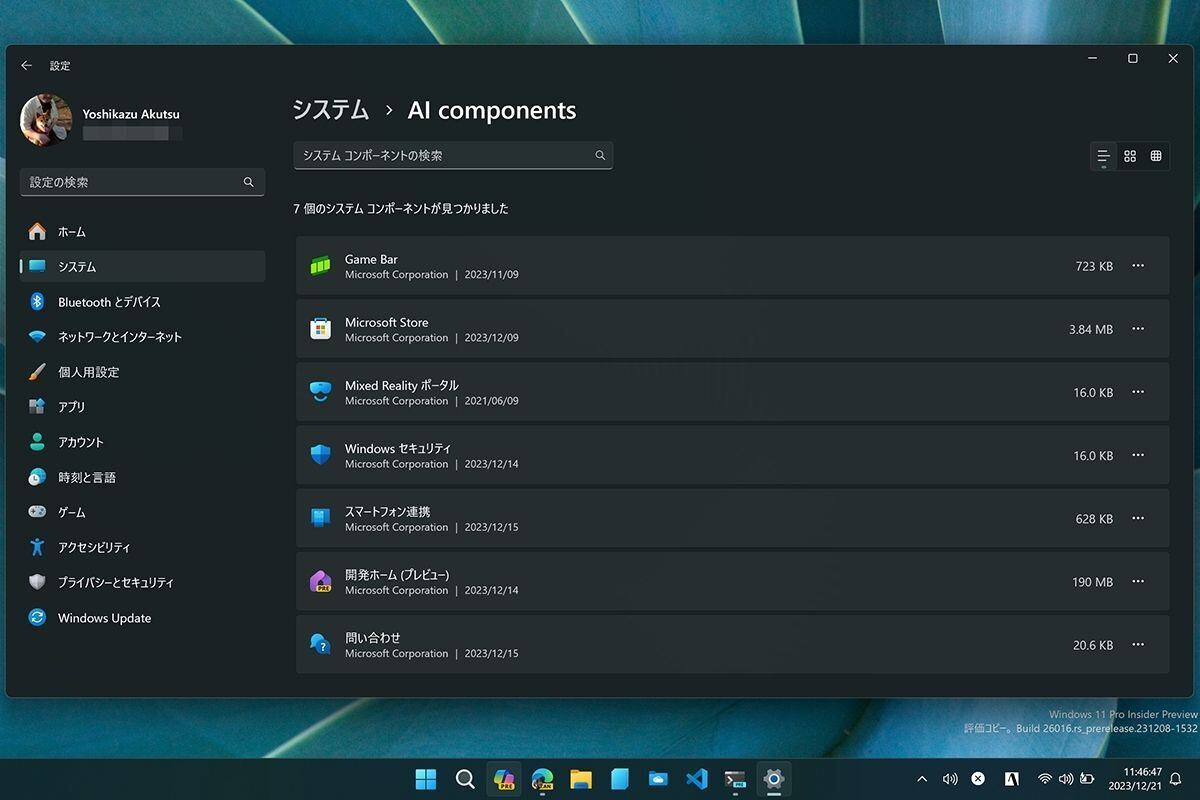Open the Wi-Fi quick settings
The width and height of the screenshot is (1200, 800).
point(1044,779)
